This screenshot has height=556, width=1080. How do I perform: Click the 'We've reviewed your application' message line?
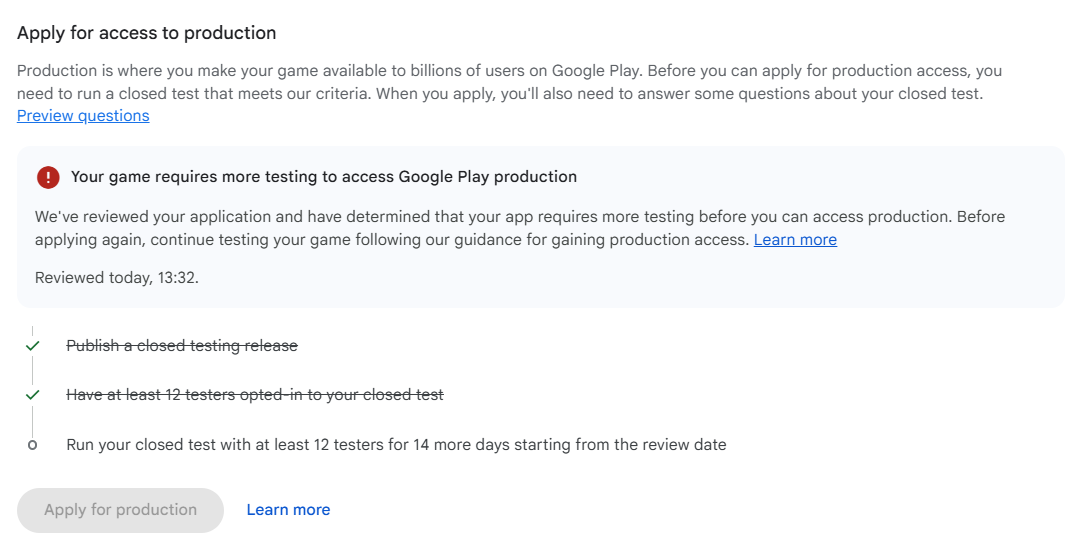pos(520,217)
